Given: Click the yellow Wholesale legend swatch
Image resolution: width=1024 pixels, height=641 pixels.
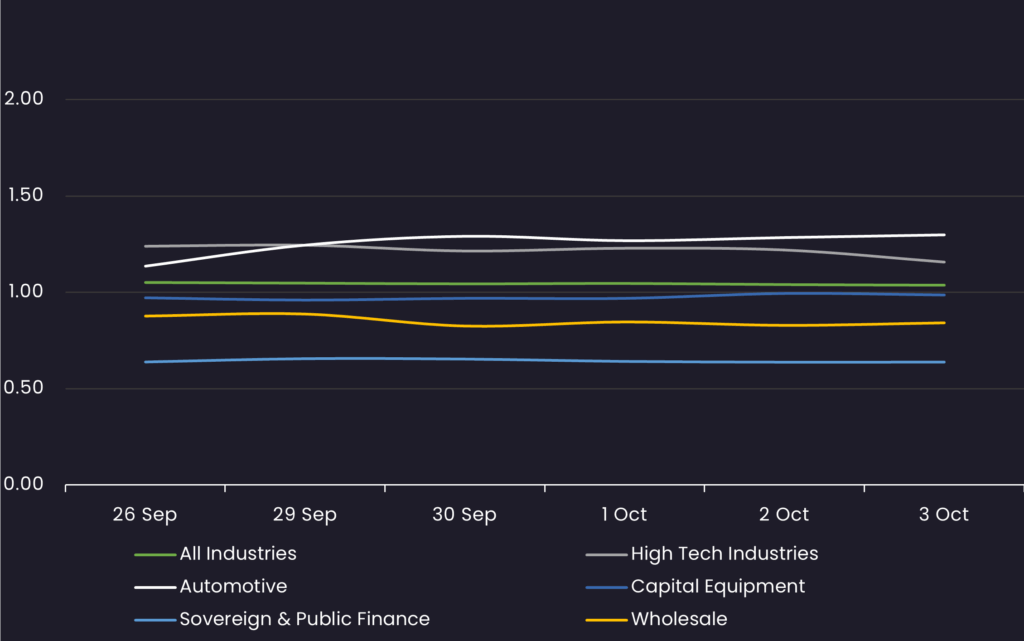Looking at the screenshot, I should coord(606,620).
